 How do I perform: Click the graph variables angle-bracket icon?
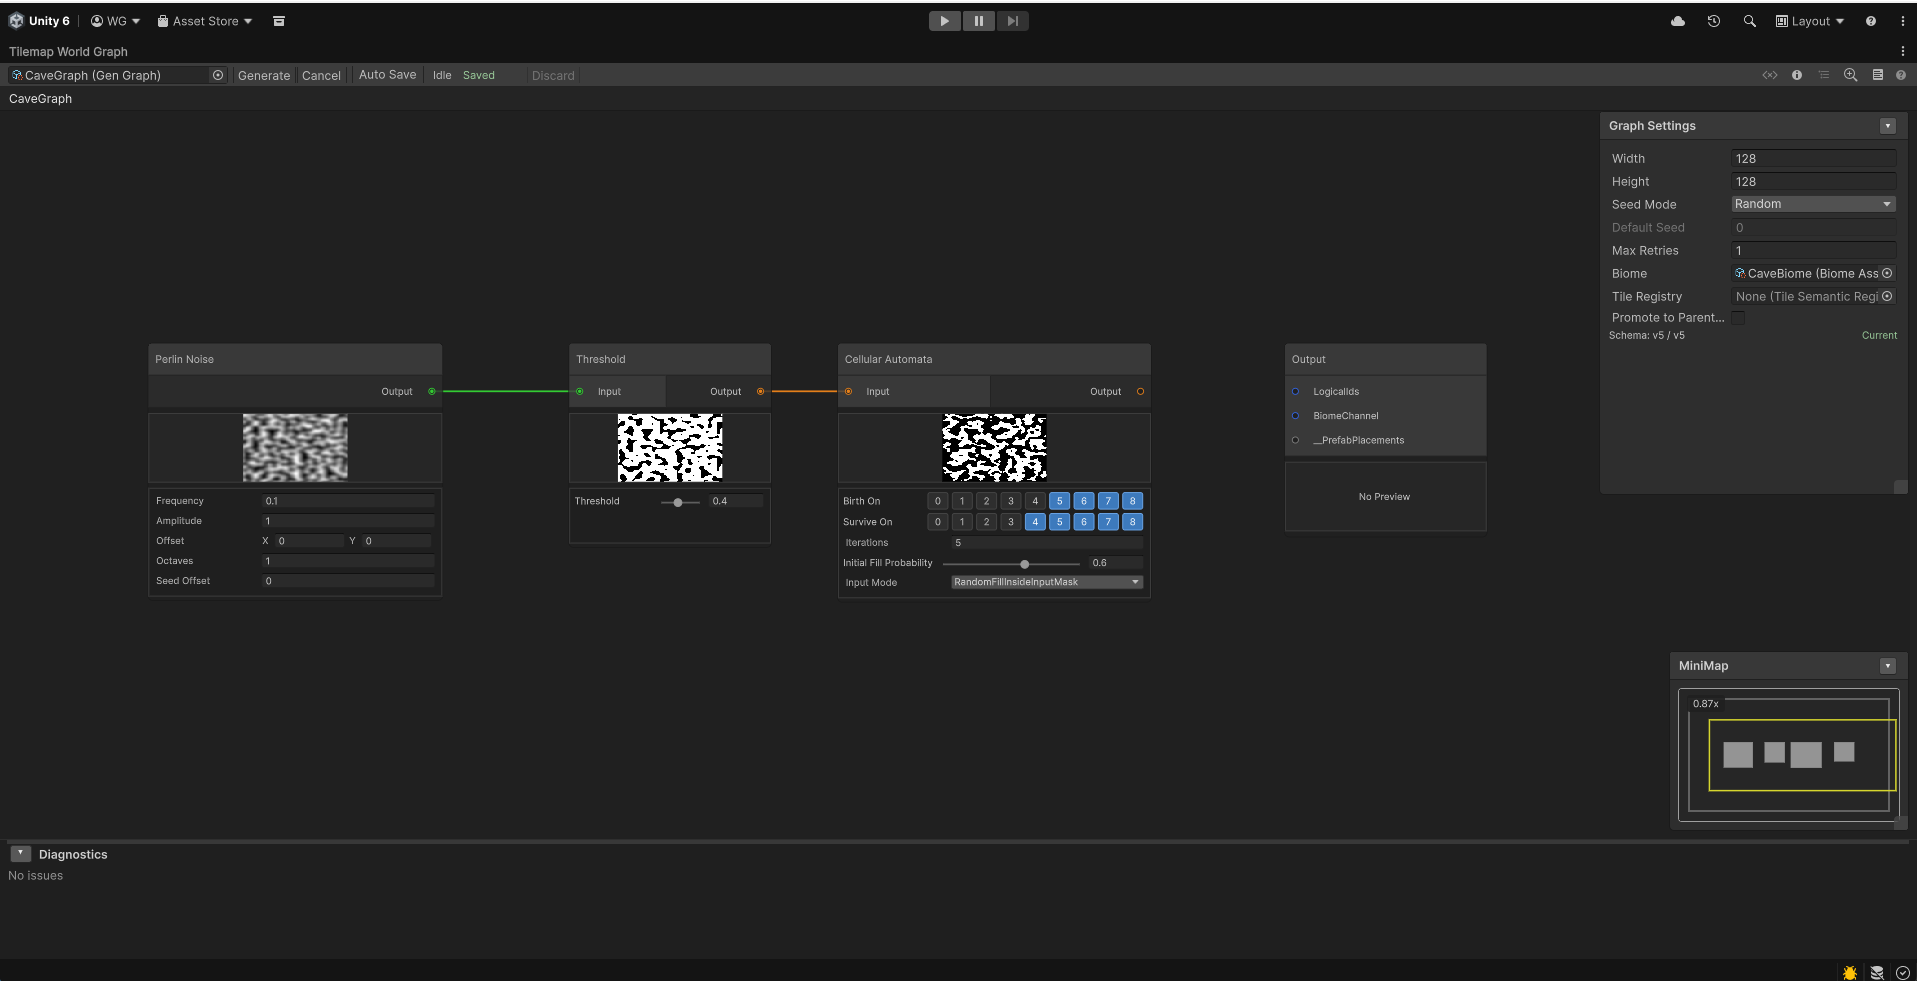(1770, 75)
